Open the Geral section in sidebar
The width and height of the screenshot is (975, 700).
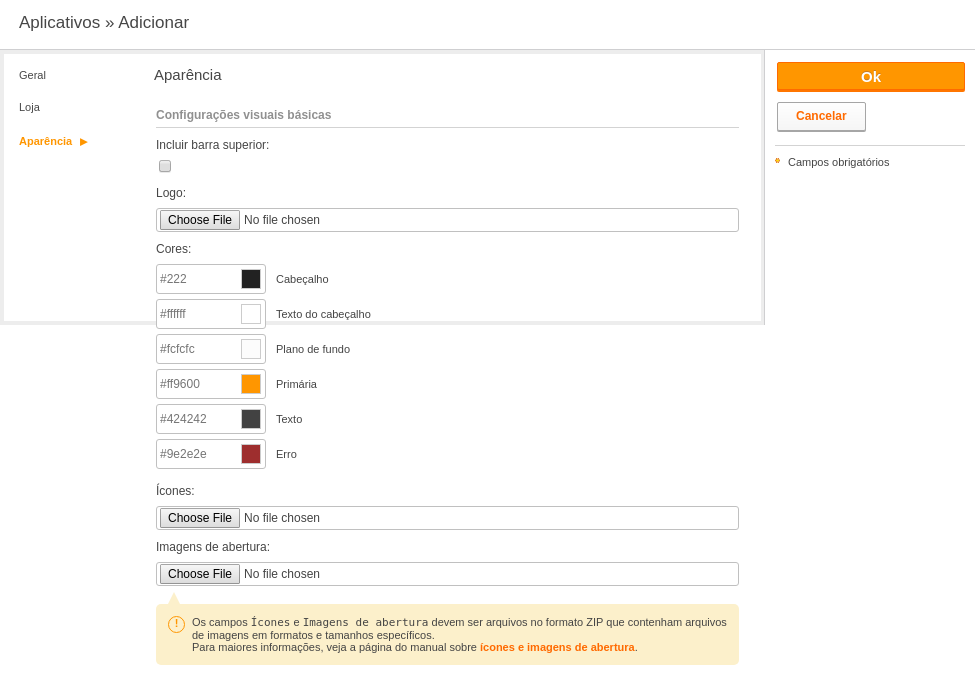coord(32,75)
